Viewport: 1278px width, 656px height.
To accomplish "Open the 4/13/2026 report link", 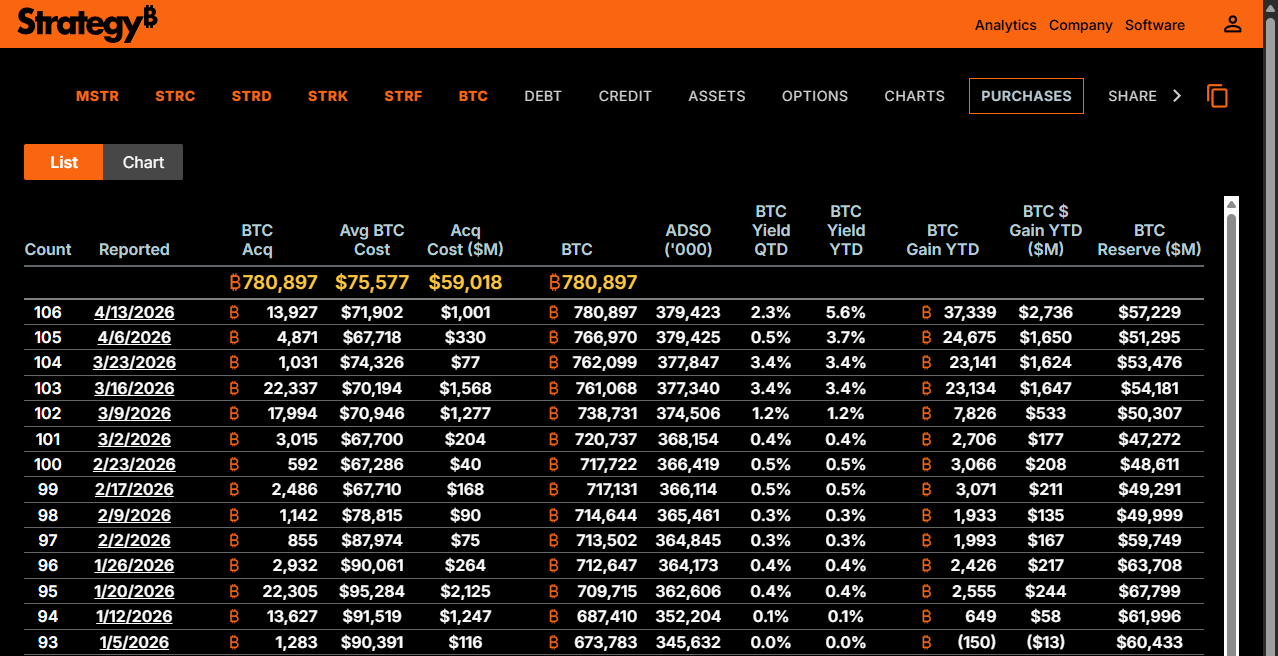I will (134, 312).
